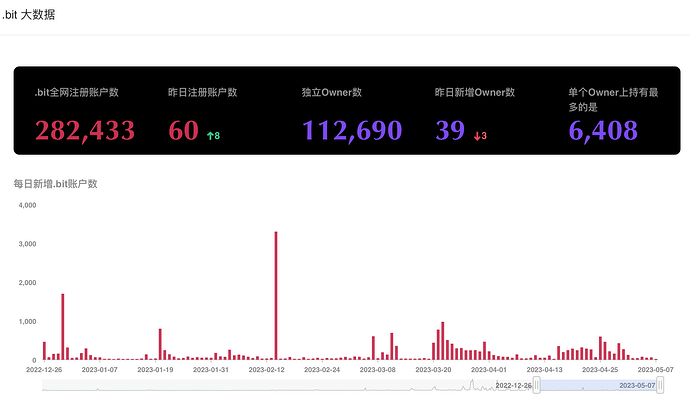This screenshot has width=690, height=400.
Task: Click the 单个Owner上持有最多的是 label
Action: pyautogui.click(x=613, y=99)
